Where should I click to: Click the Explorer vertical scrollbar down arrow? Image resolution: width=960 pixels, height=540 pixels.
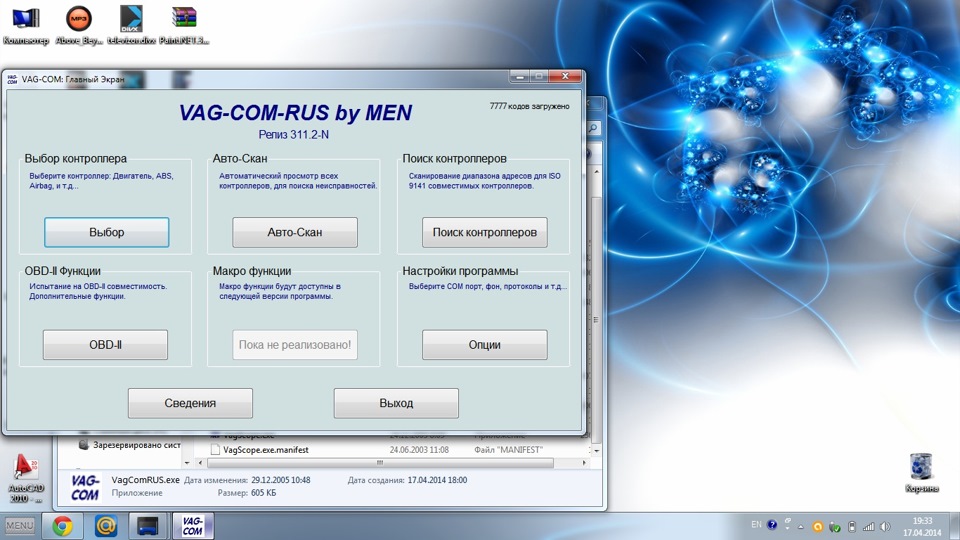pyautogui.click(x=596, y=451)
